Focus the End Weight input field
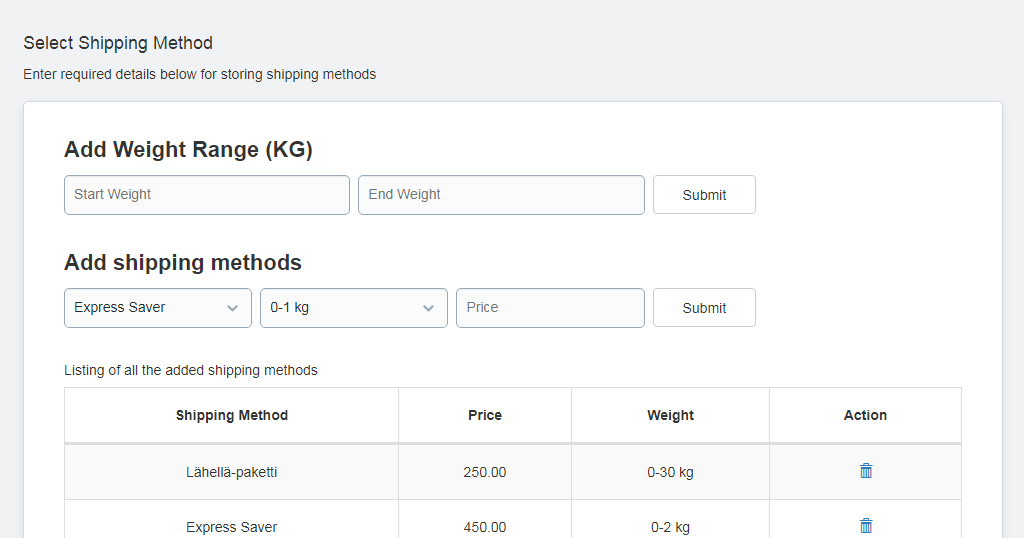Viewport: 1024px width, 538px height. (x=501, y=195)
